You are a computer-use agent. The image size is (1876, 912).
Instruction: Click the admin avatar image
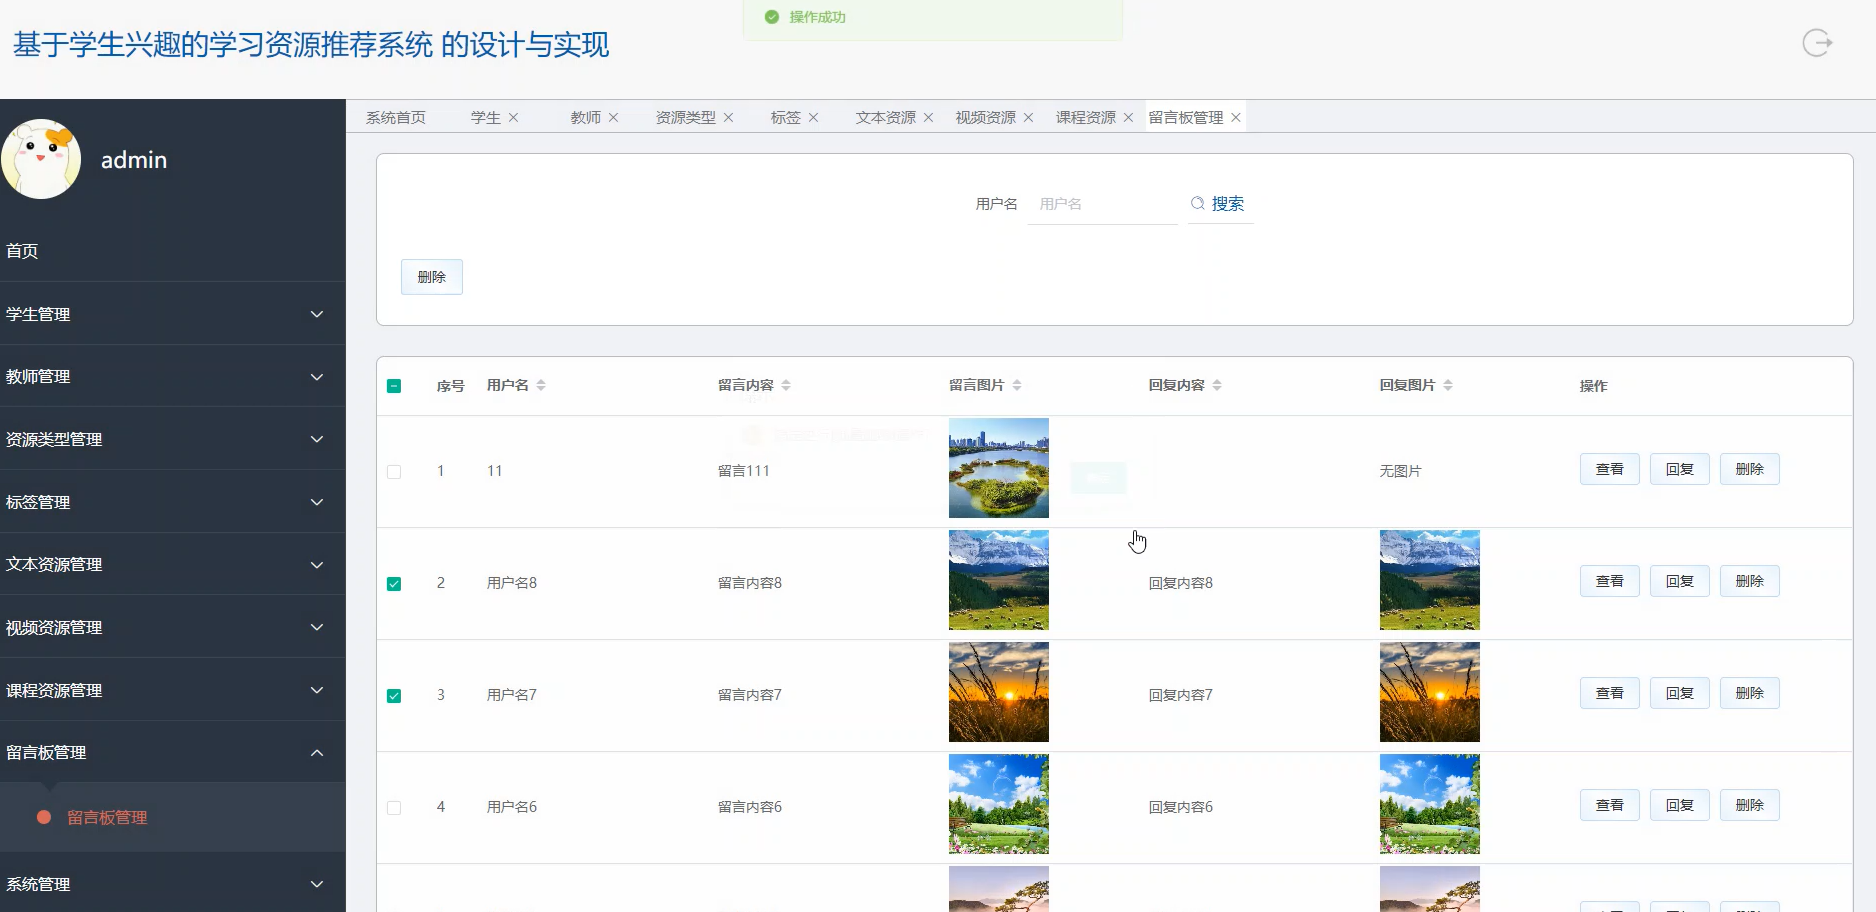coord(41,159)
